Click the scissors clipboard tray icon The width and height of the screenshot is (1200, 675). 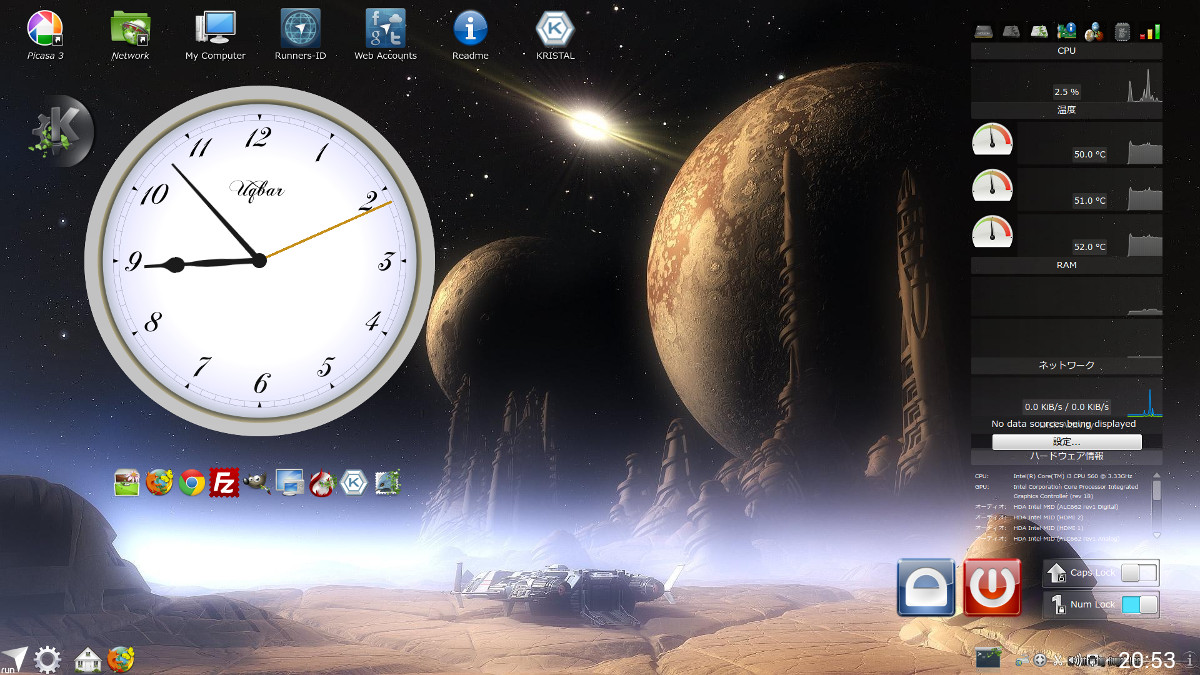1059,660
